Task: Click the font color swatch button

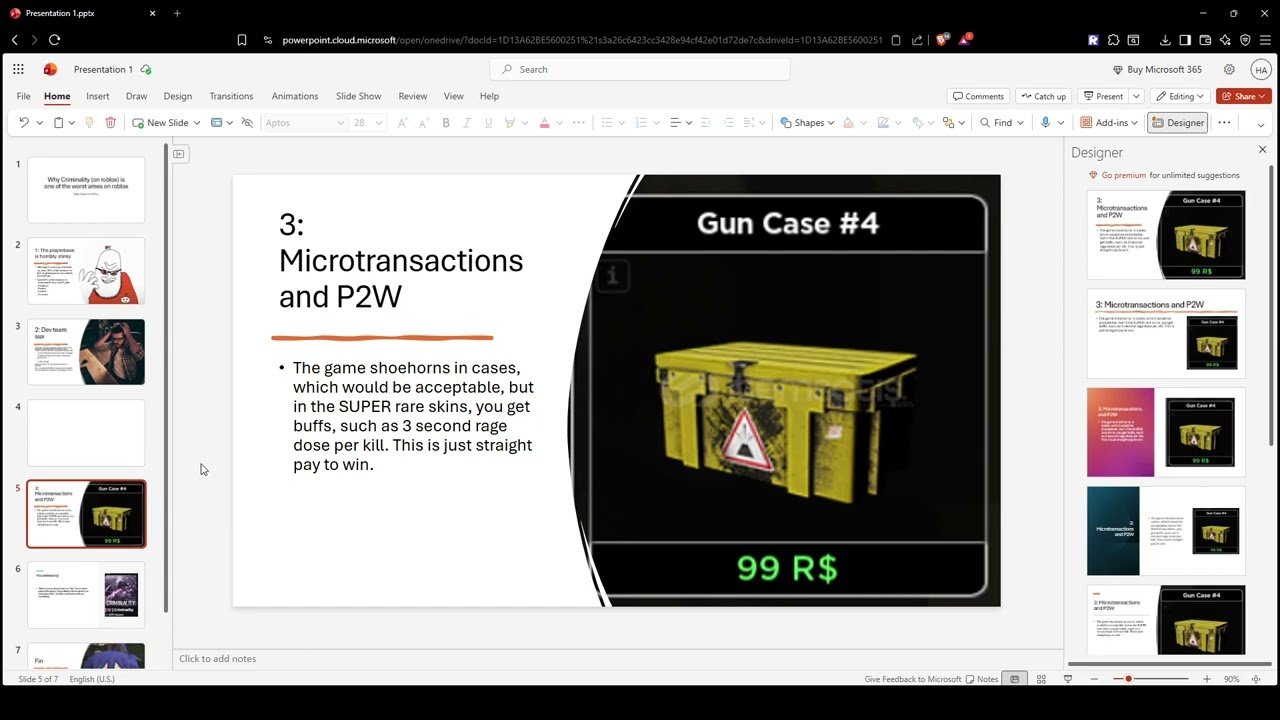Action: coord(544,123)
